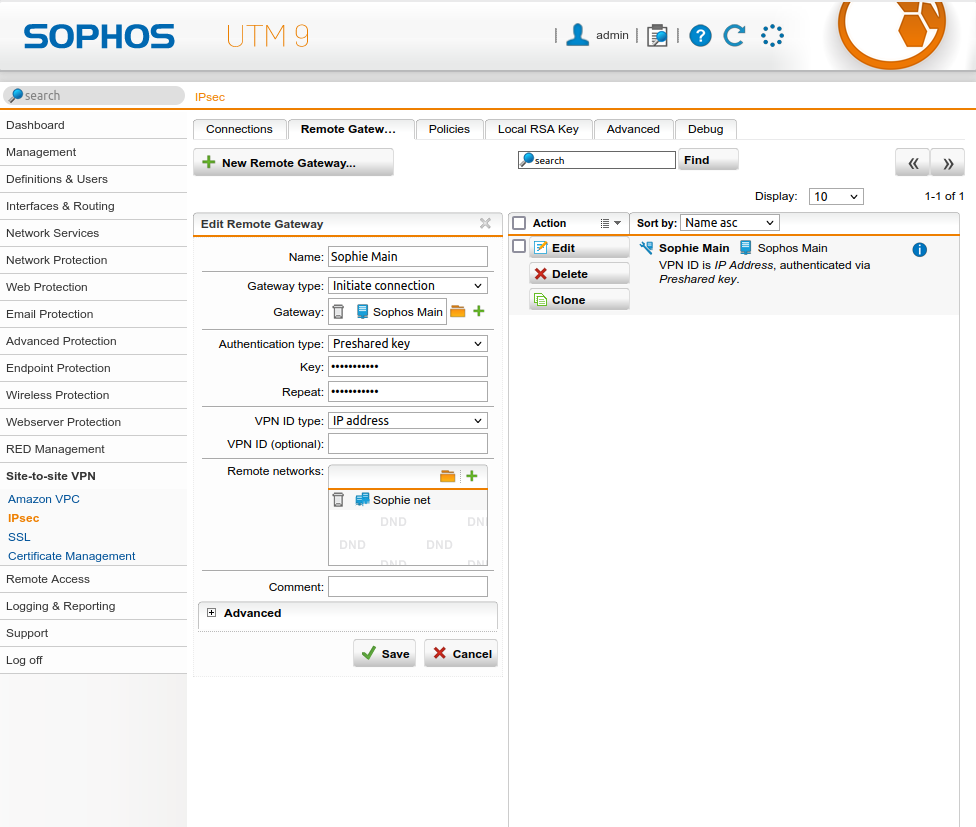Switch to the Policies tab

click(449, 129)
